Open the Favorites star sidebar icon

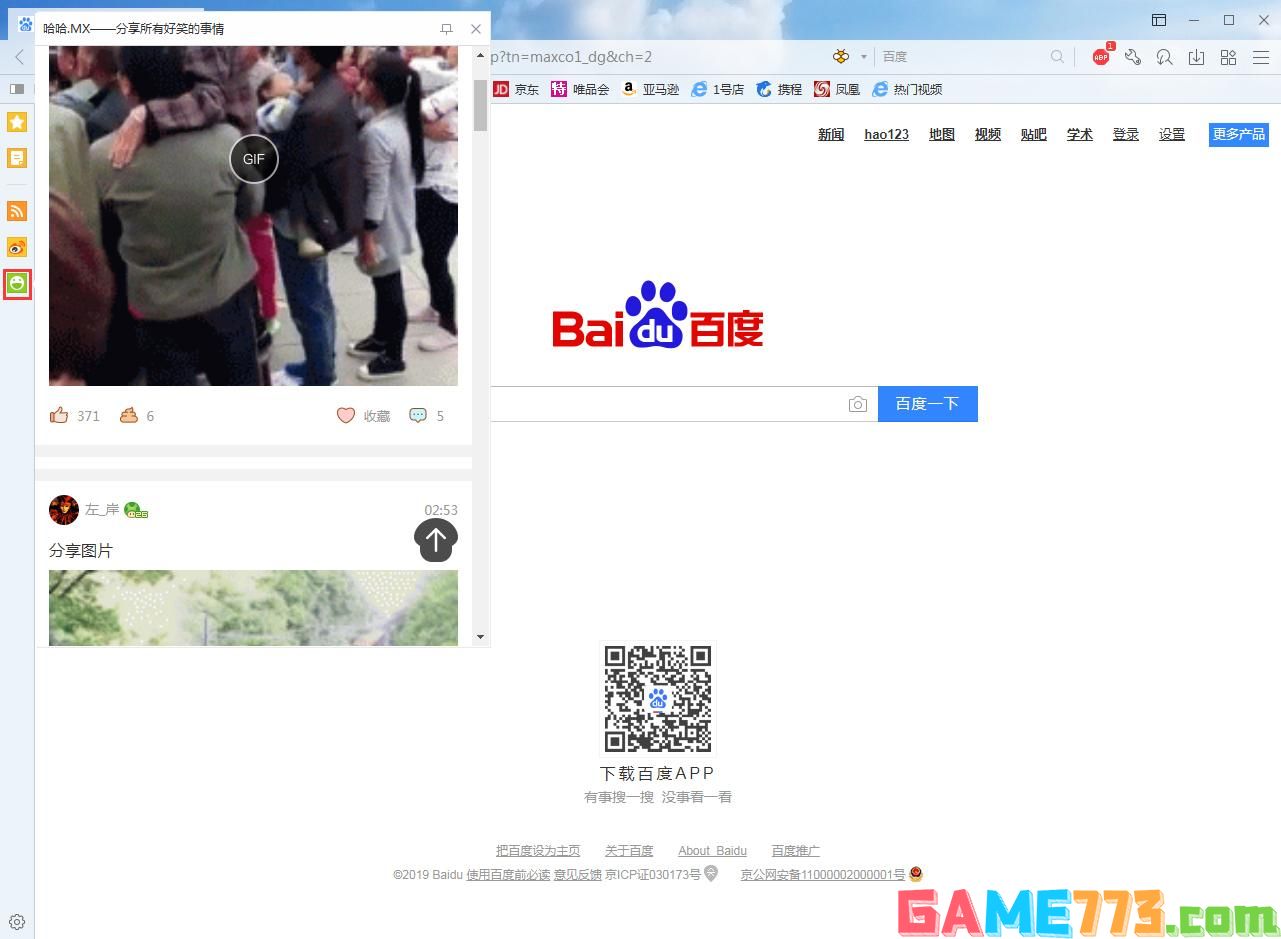[x=17, y=122]
